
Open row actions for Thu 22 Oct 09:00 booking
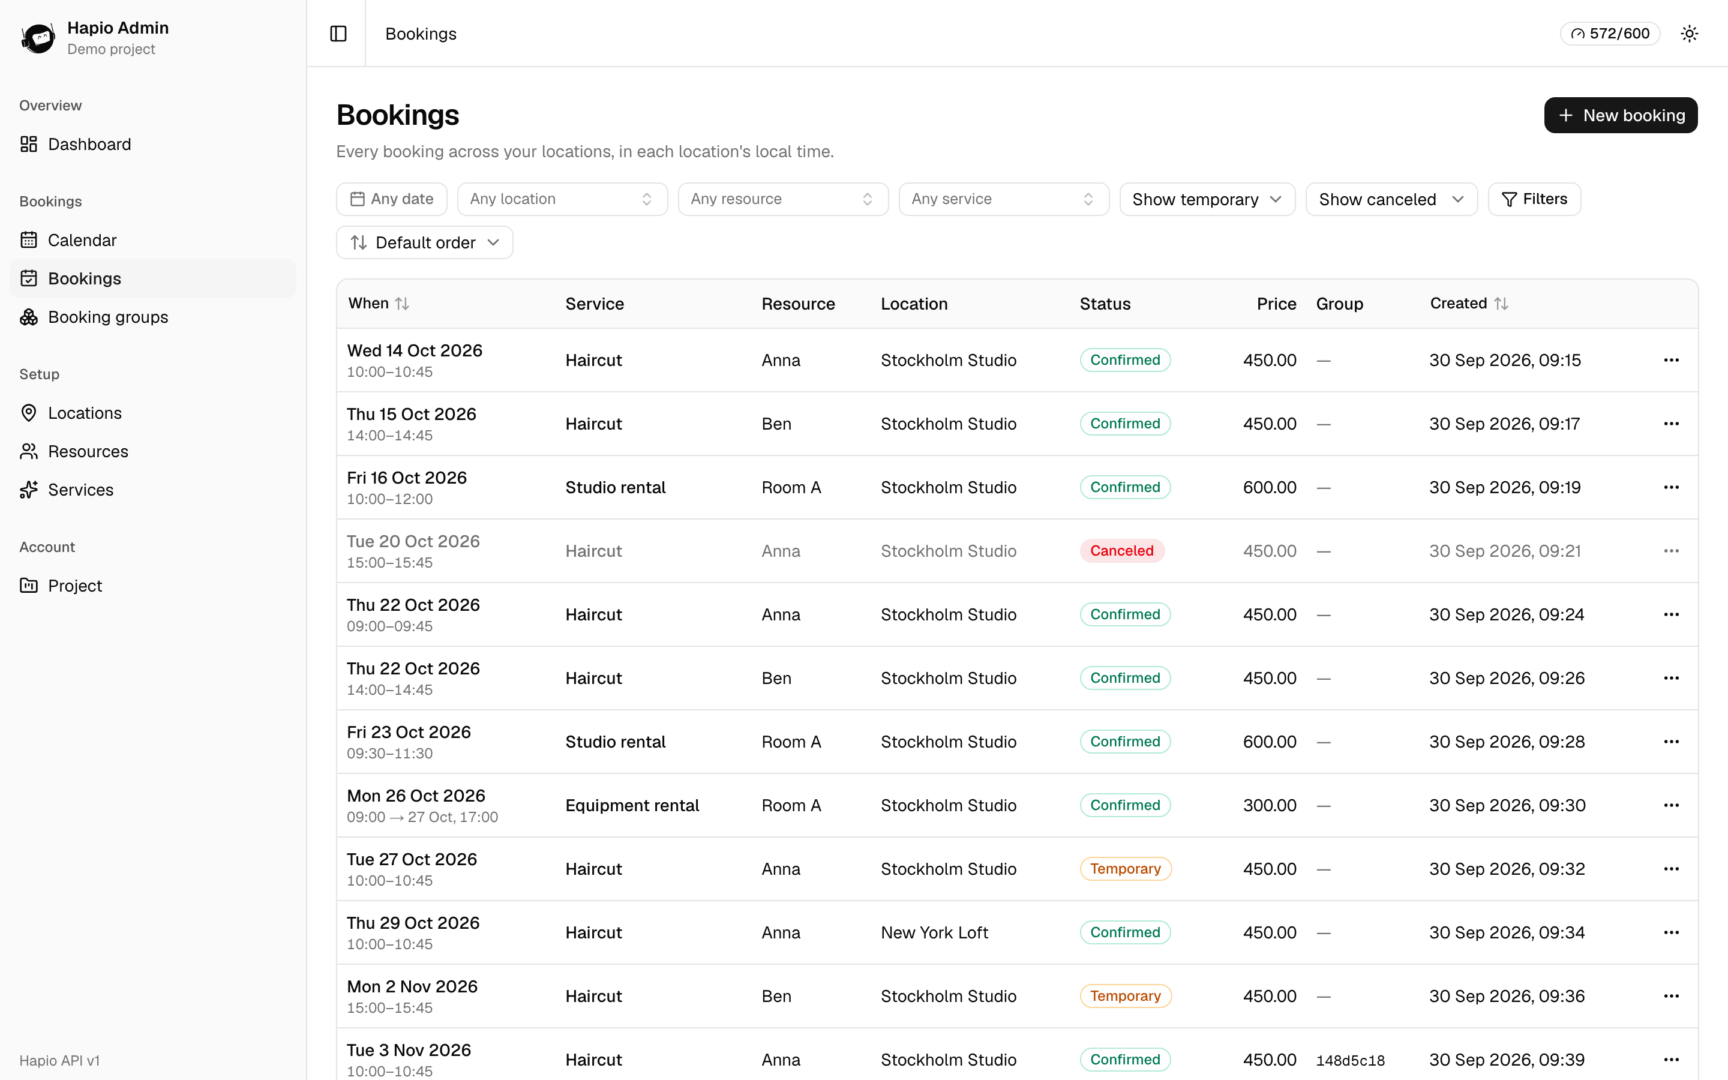click(x=1671, y=615)
